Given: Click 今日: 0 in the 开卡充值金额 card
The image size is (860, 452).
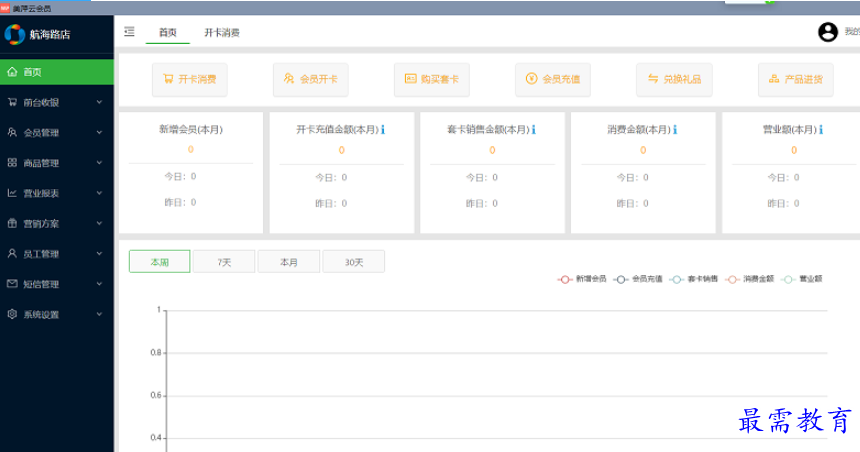Looking at the screenshot, I should (x=331, y=177).
